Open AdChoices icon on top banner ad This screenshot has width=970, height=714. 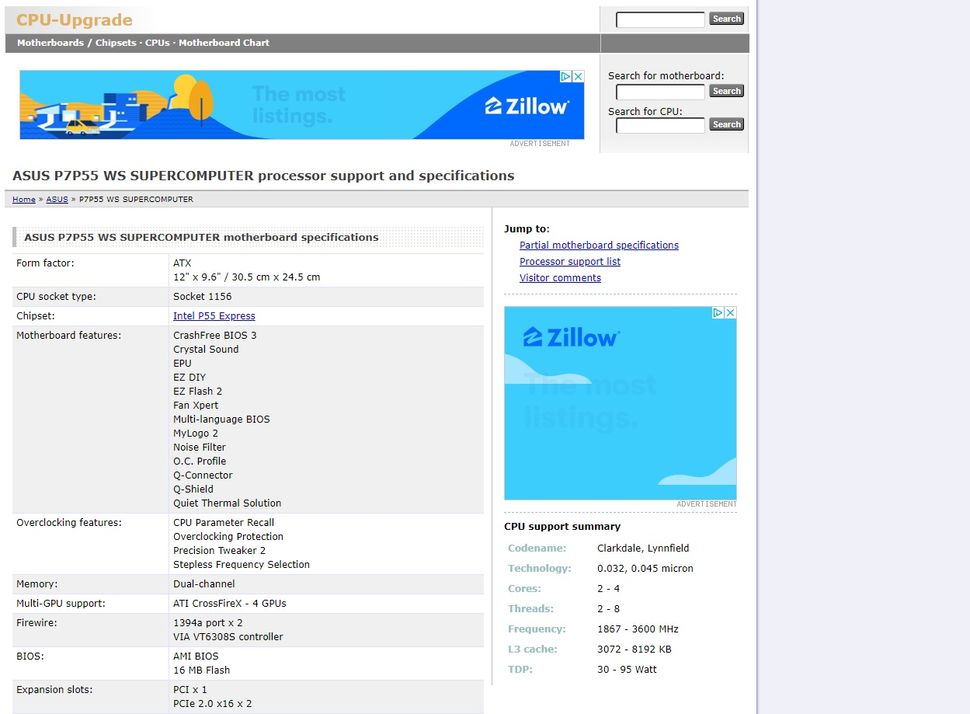[x=566, y=76]
